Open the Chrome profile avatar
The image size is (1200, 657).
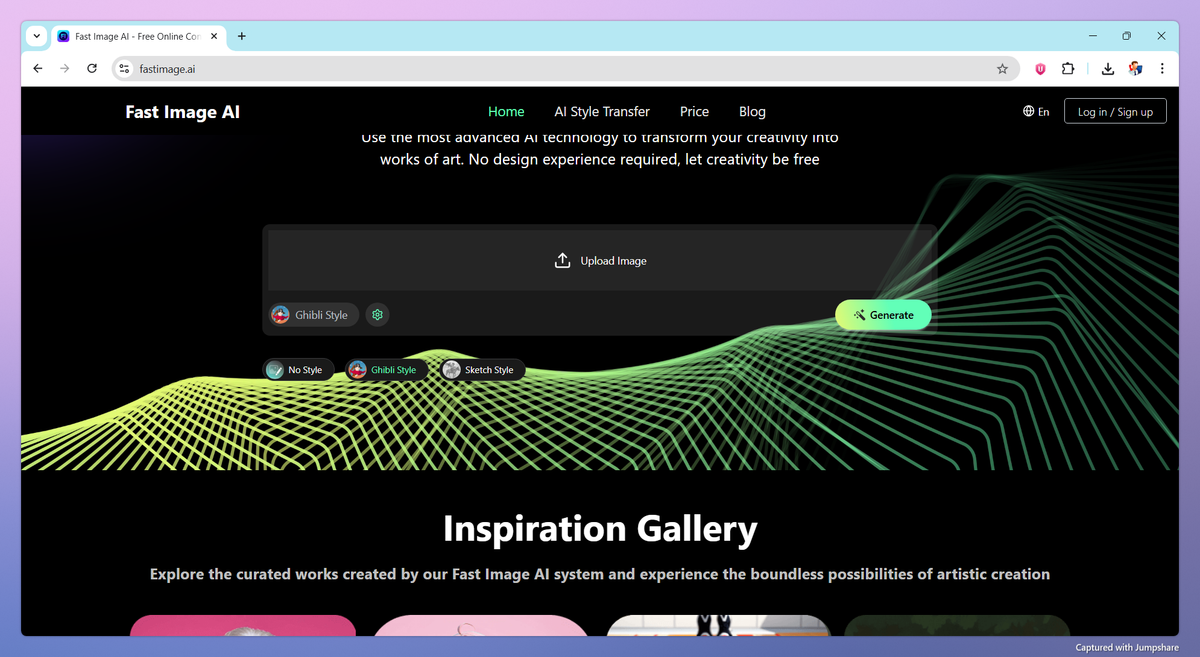[1135, 69]
